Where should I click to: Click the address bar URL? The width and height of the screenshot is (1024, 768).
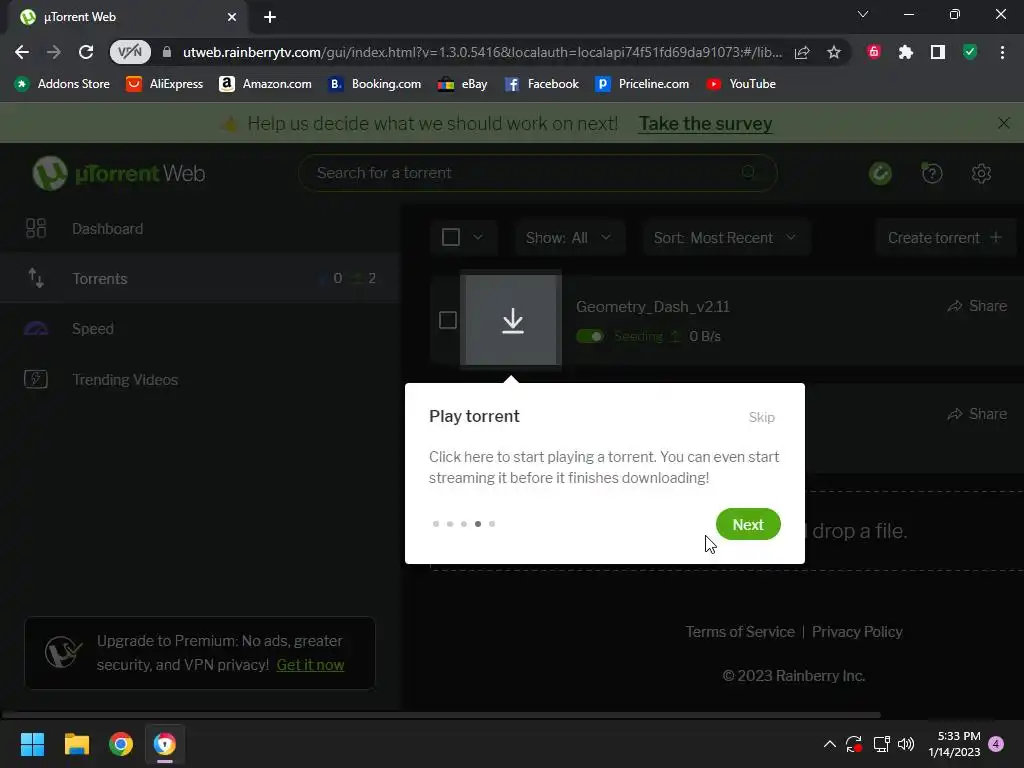tap(482, 52)
